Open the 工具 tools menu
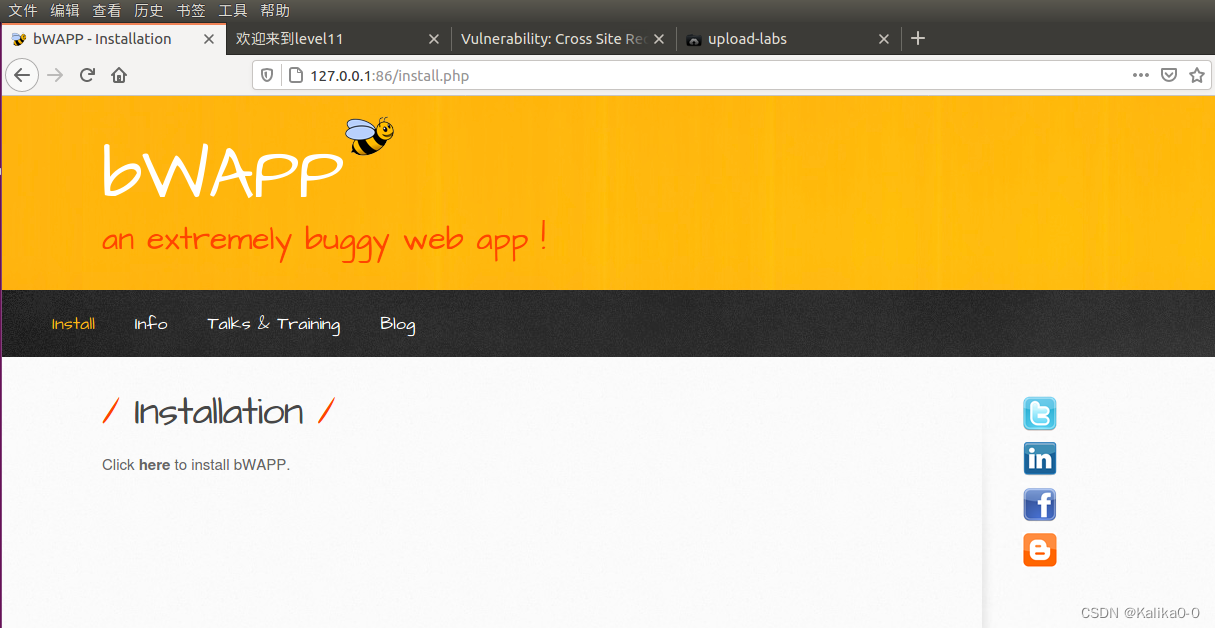The image size is (1215, 628). pos(233,11)
